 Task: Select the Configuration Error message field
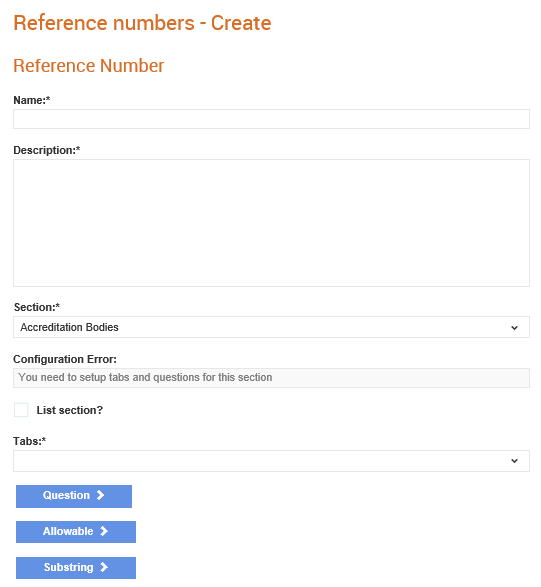pyautogui.click(x=271, y=378)
